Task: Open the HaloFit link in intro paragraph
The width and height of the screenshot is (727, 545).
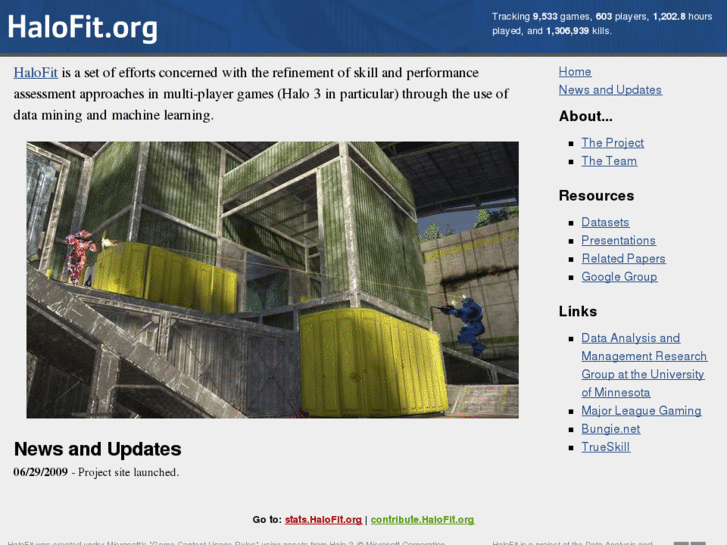Action: pyautogui.click(x=36, y=73)
